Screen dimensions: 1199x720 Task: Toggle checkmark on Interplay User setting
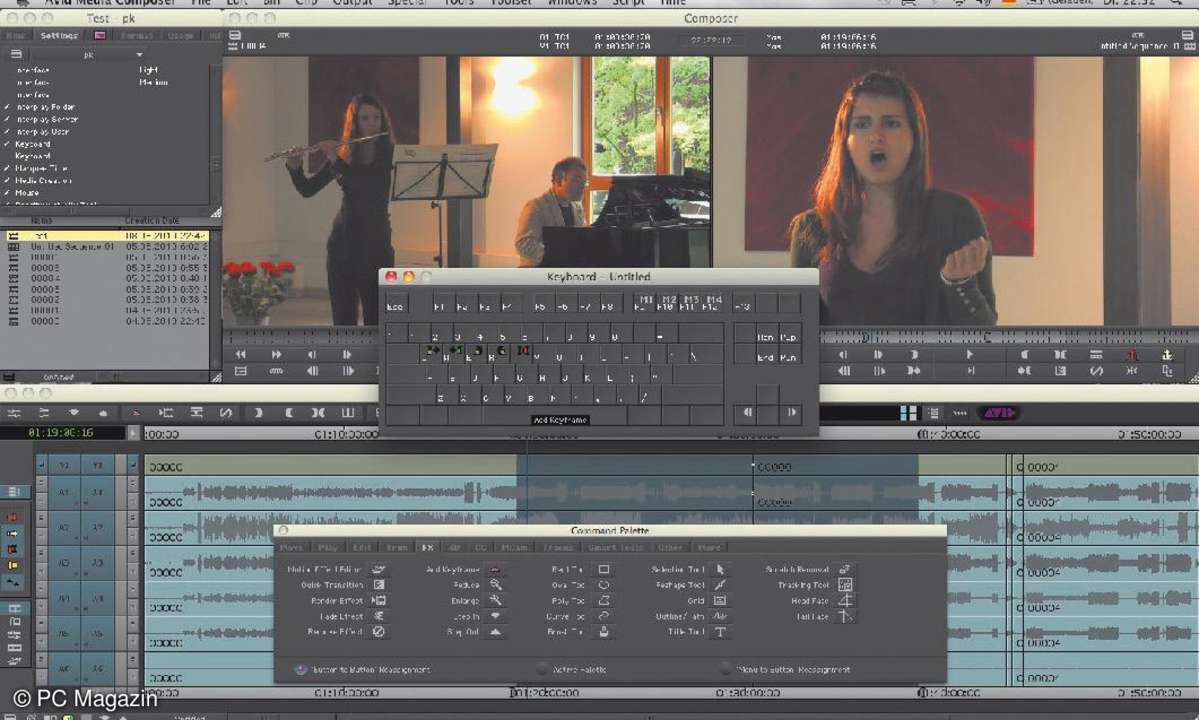tap(7, 131)
